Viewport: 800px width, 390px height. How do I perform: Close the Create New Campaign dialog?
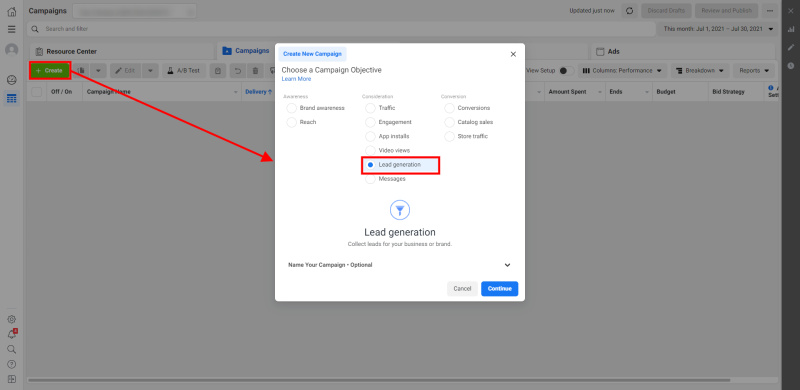coord(513,54)
